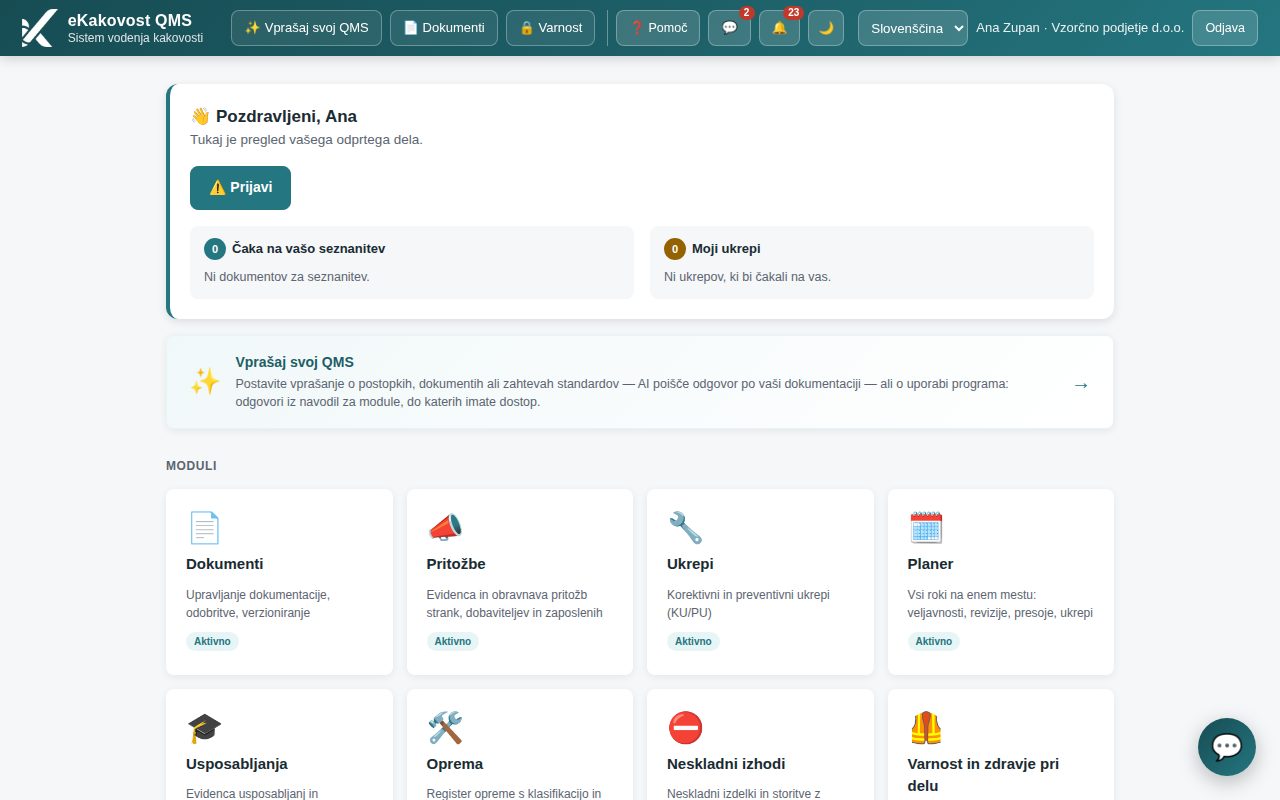Open the Slovenščina language dropdown

pos(913,28)
